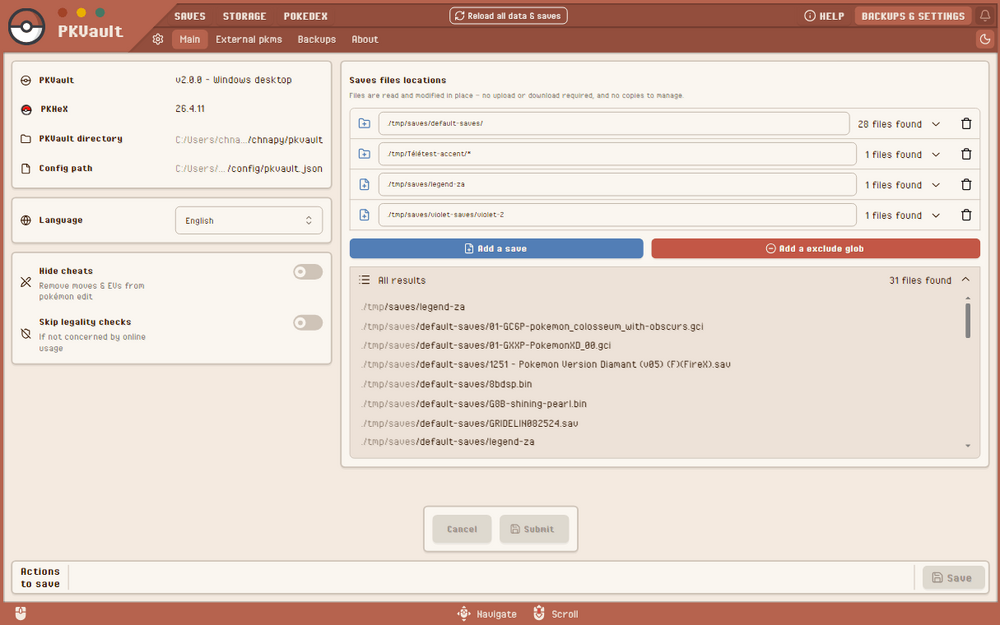1000x625 pixels.
Task: Click folder icon of Télétest-accent path row
Action: (364, 154)
